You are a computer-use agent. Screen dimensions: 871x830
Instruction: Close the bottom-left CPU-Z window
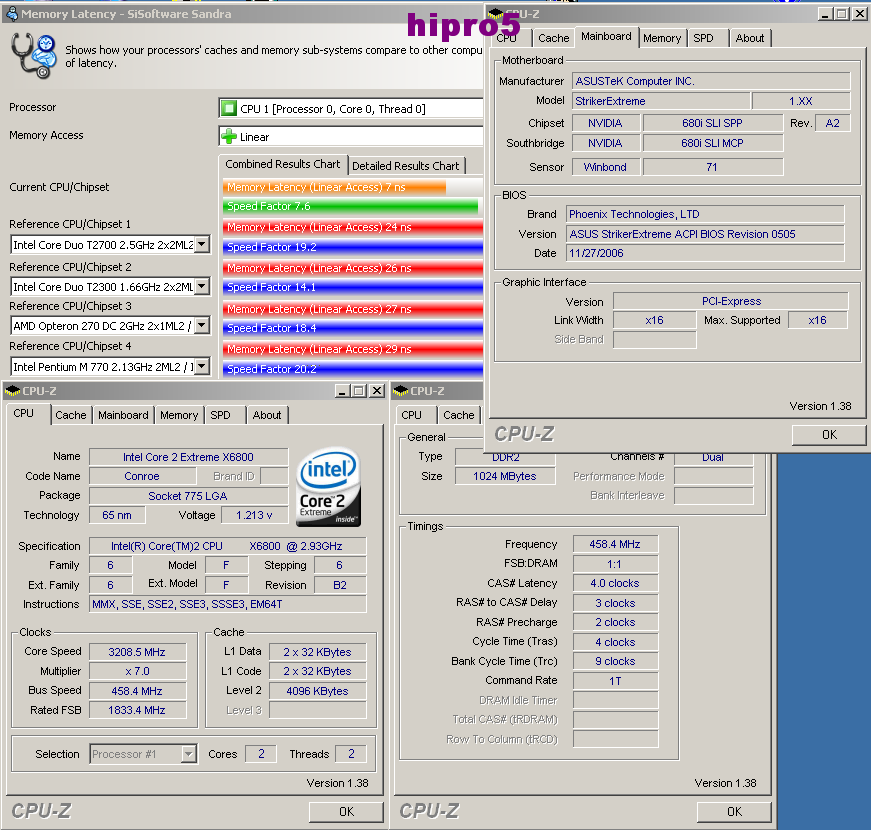point(377,391)
